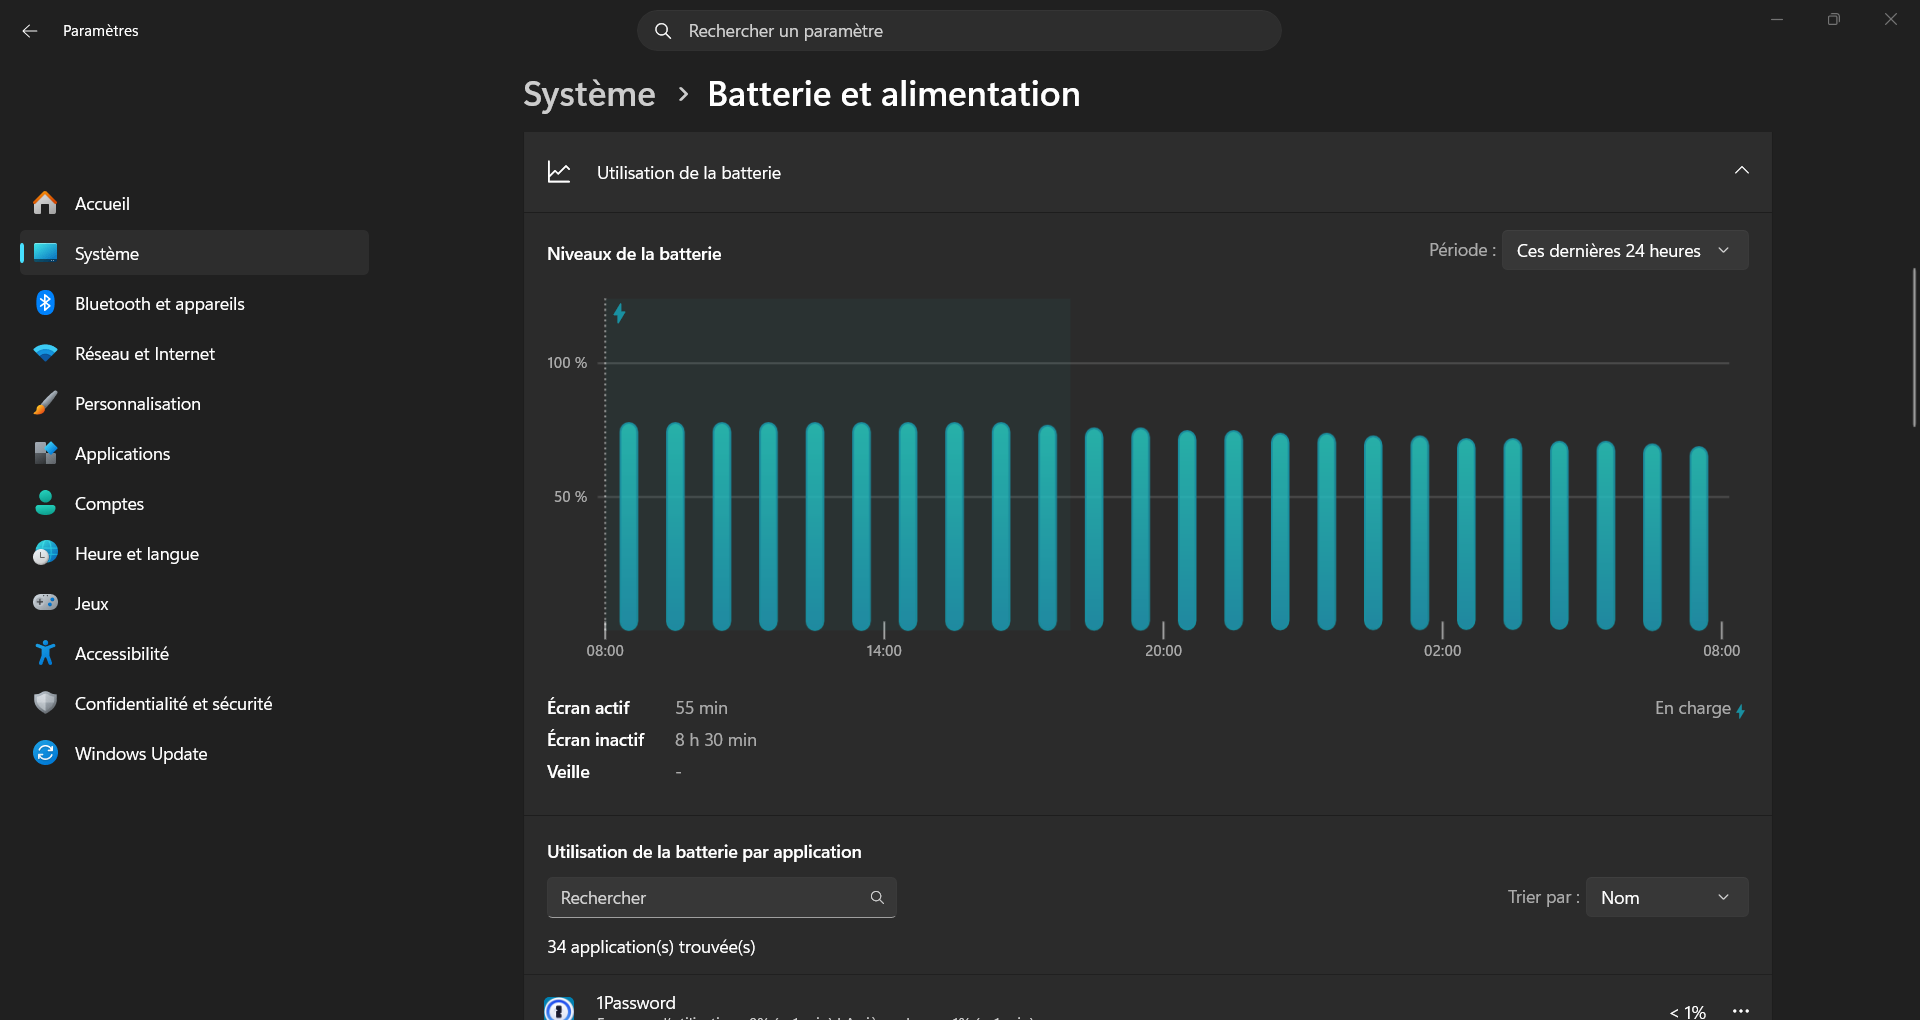The width and height of the screenshot is (1920, 1020).
Task: Open Bluetooth et appareils settings
Action: point(194,303)
